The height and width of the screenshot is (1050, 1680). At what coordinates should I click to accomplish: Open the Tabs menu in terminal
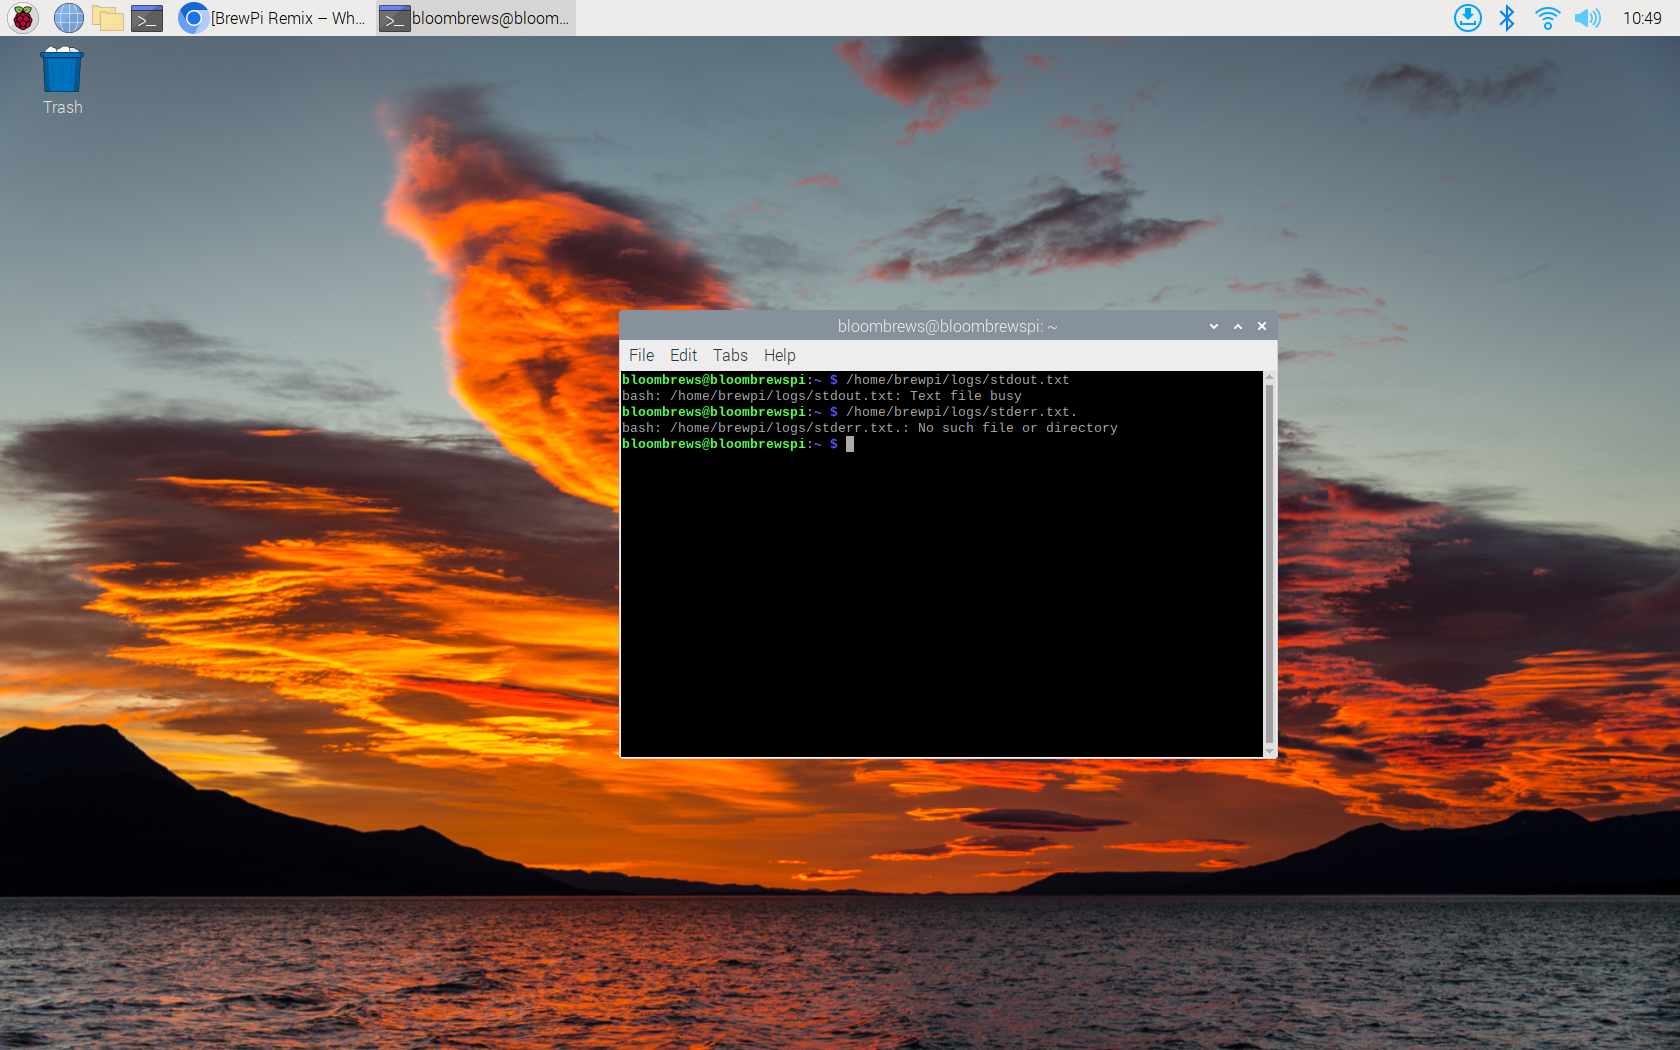pyautogui.click(x=730, y=355)
